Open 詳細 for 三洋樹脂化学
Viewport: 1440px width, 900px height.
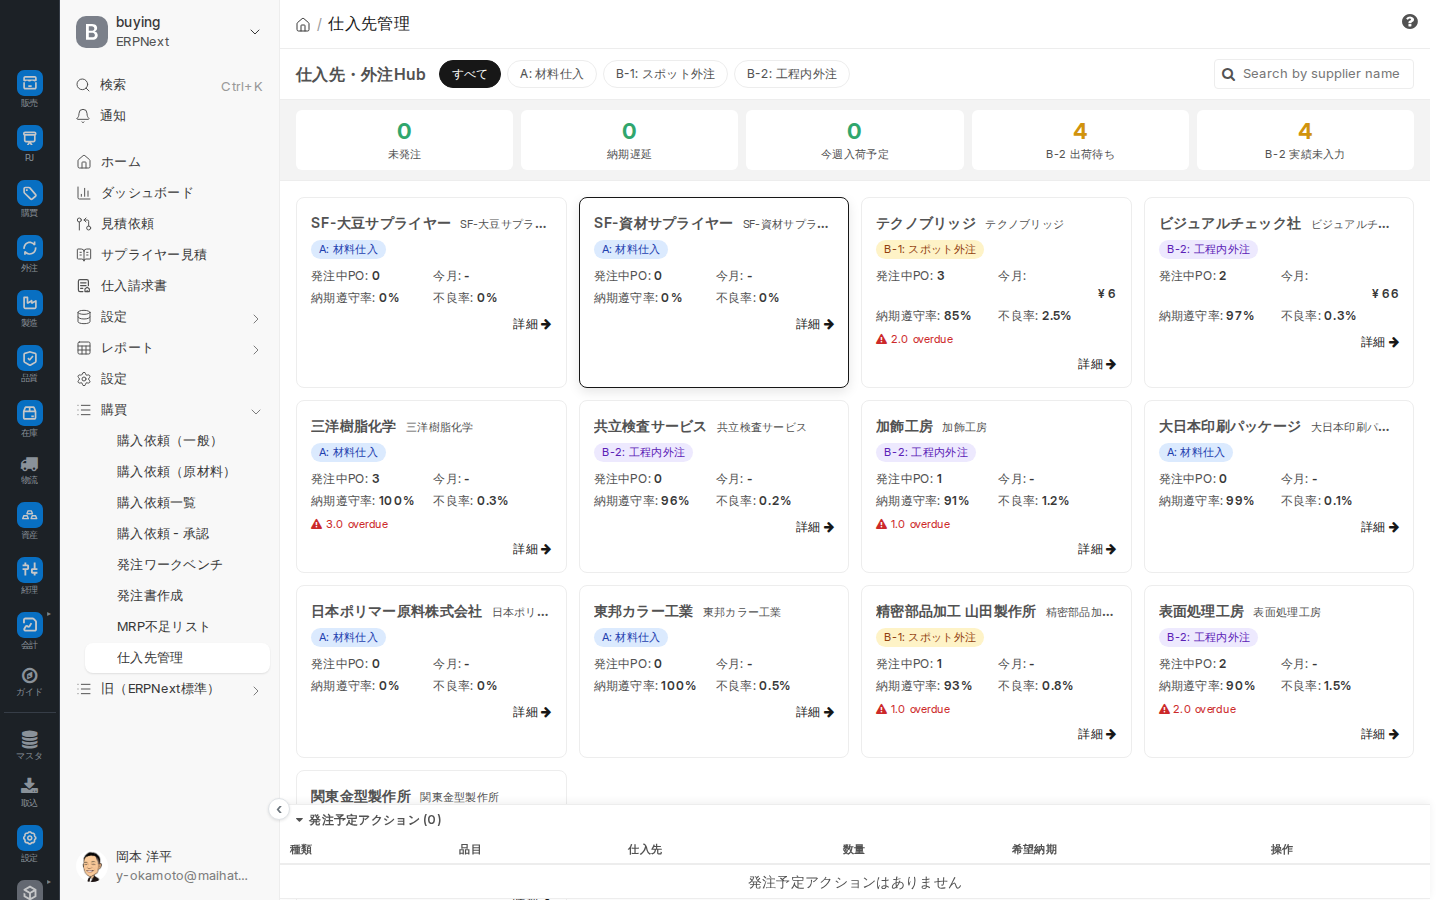click(x=532, y=549)
